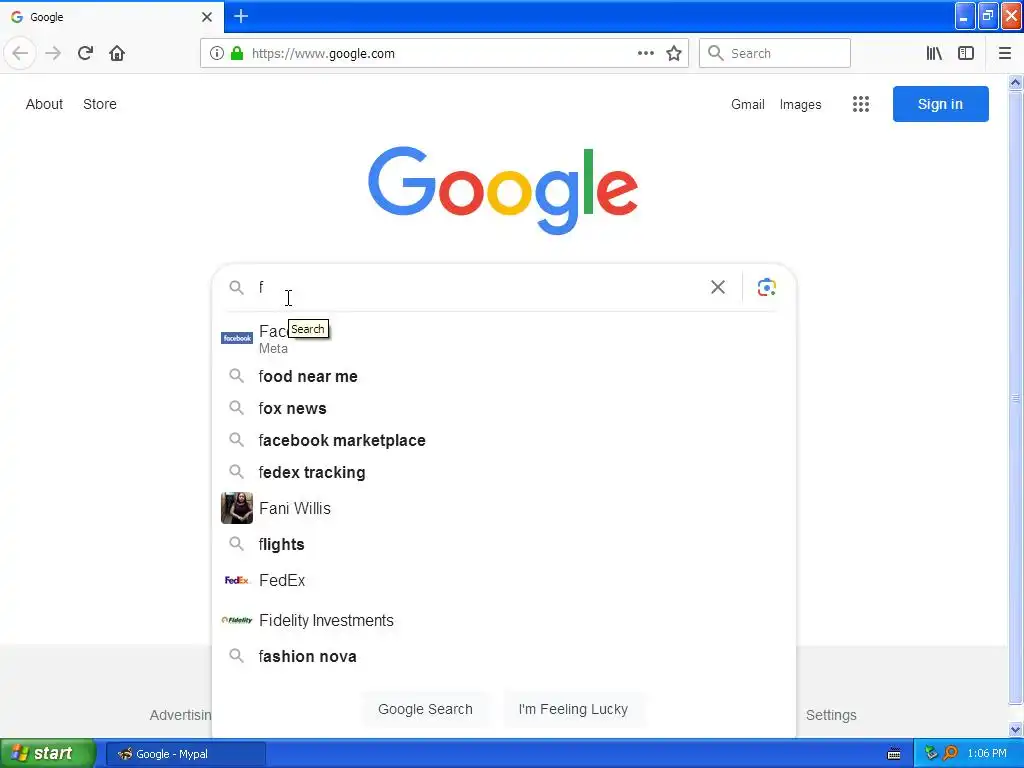1024x768 pixels.
Task: Open the Windows start button
Action: pyautogui.click(x=48, y=754)
